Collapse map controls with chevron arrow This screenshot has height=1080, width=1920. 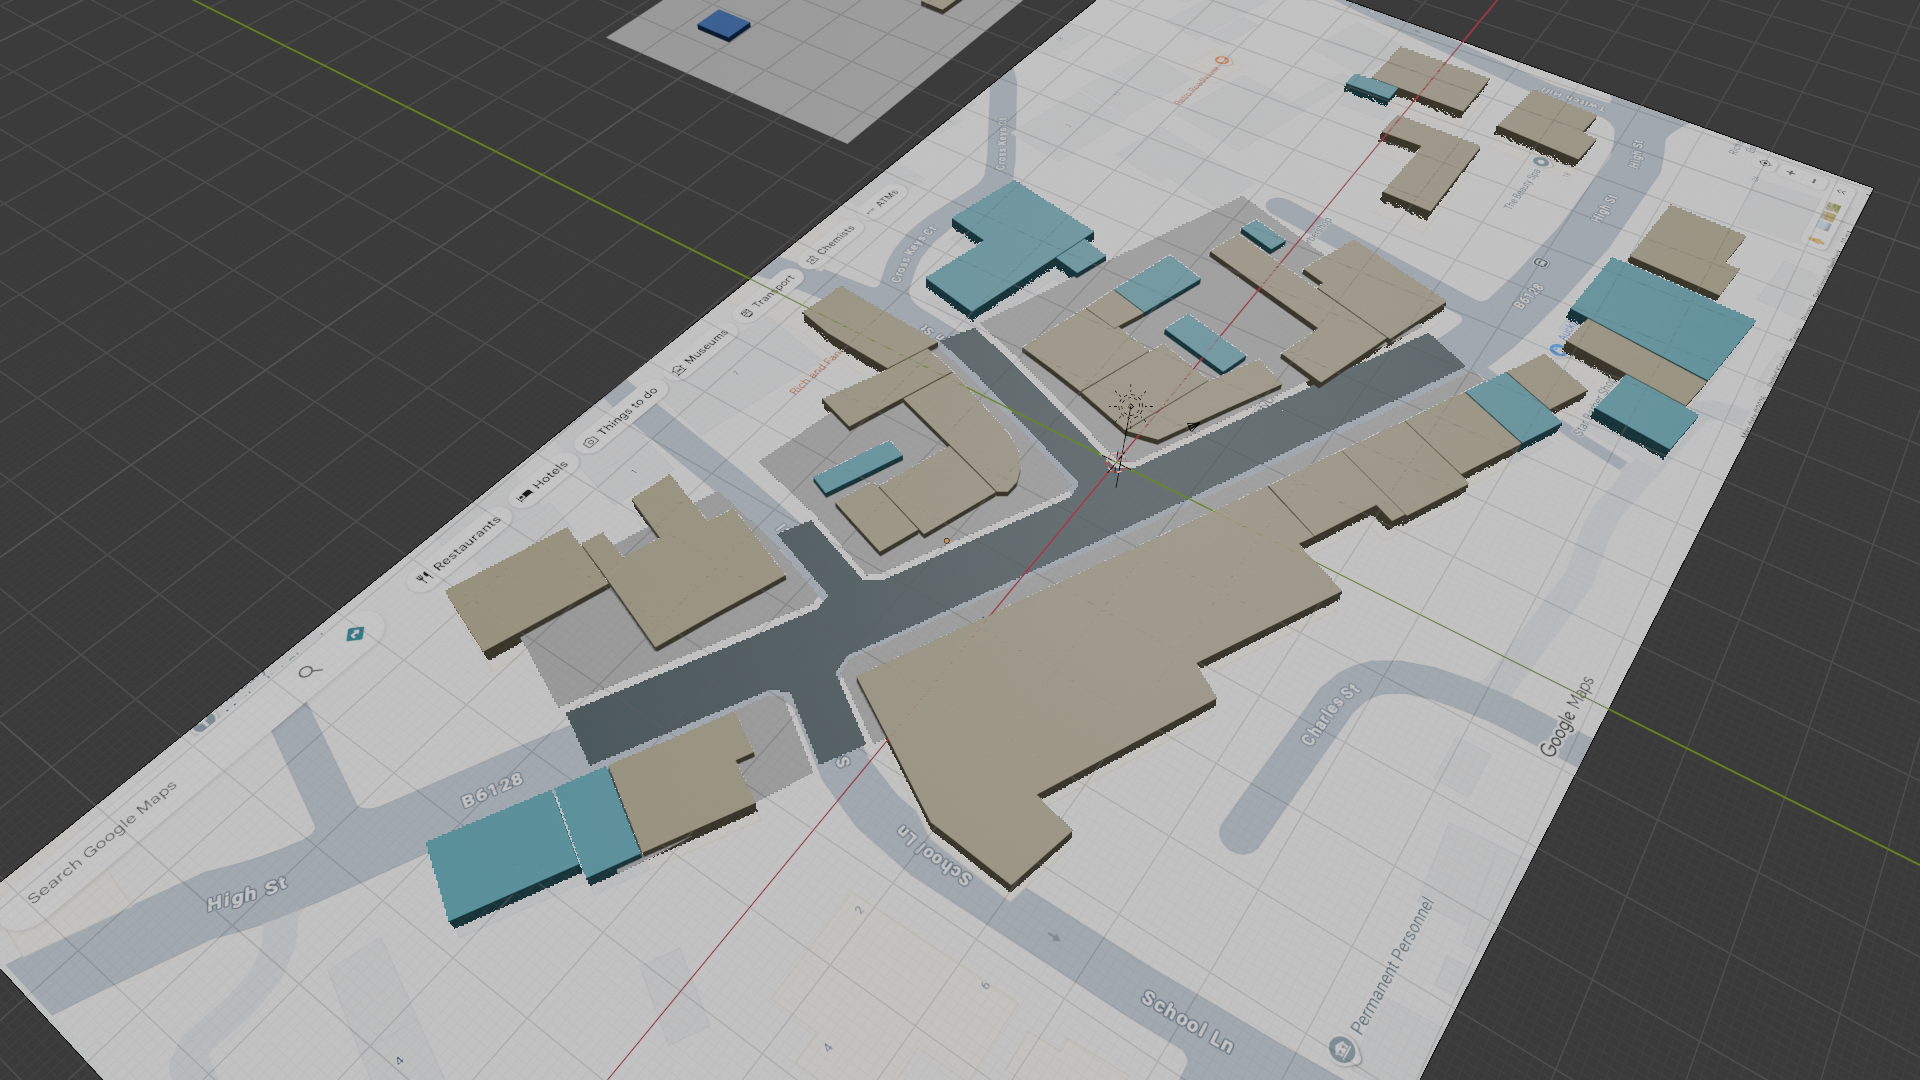pyautogui.click(x=1841, y=191)
